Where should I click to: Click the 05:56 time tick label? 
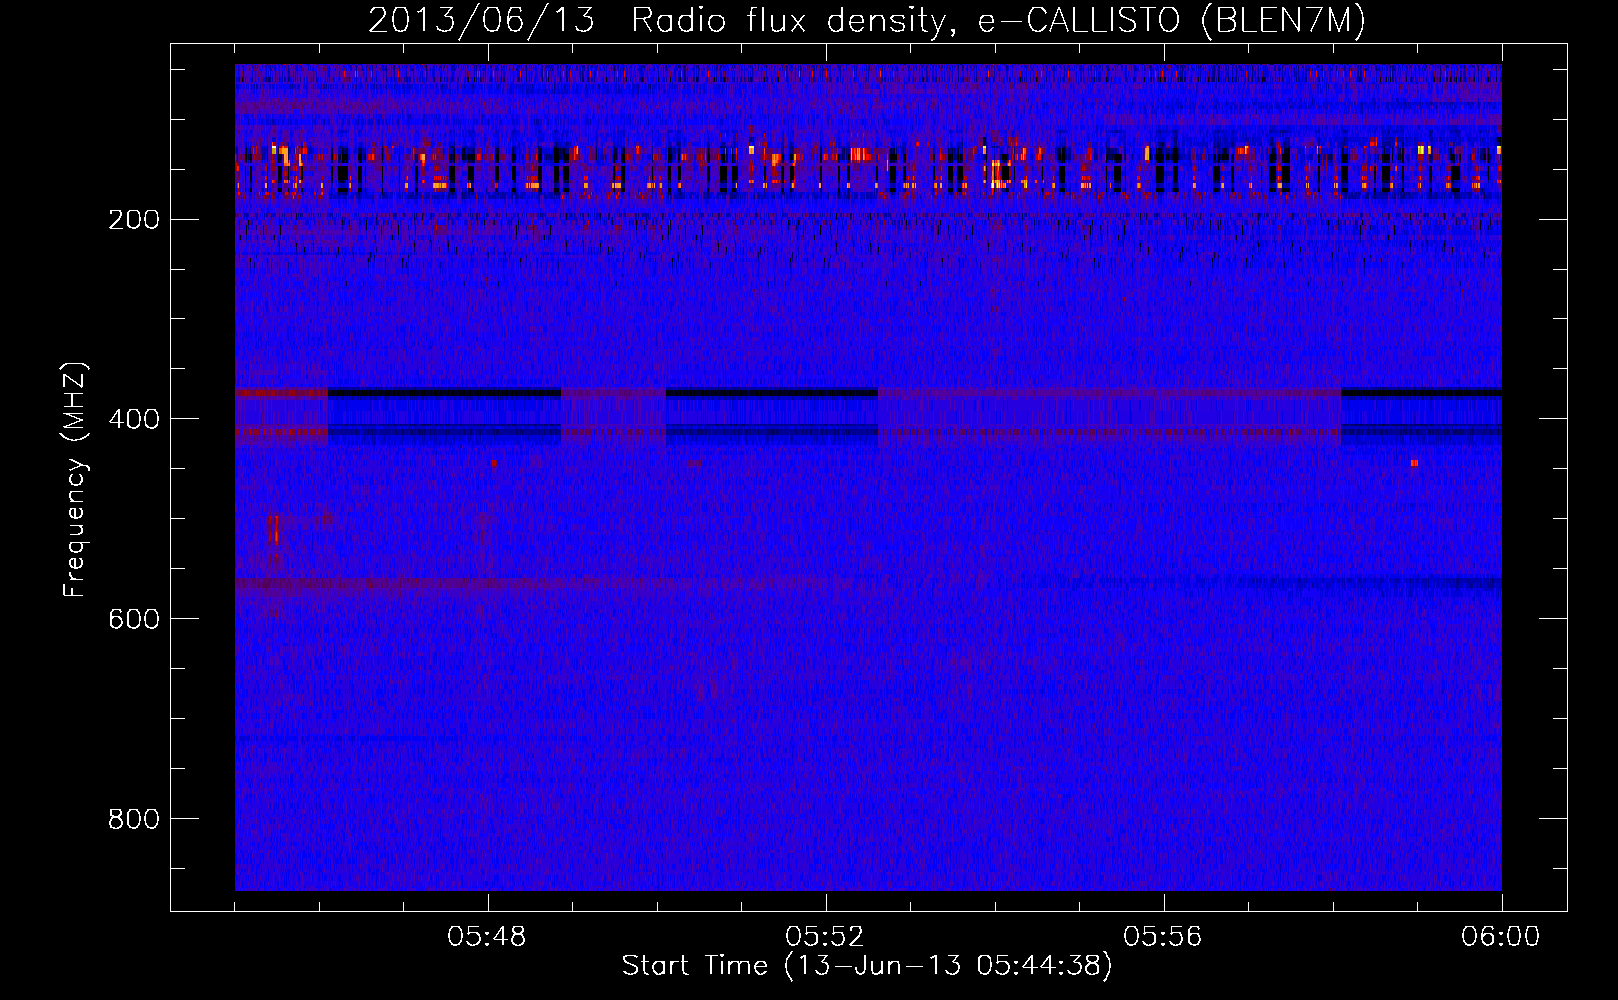coord(1163,937)
